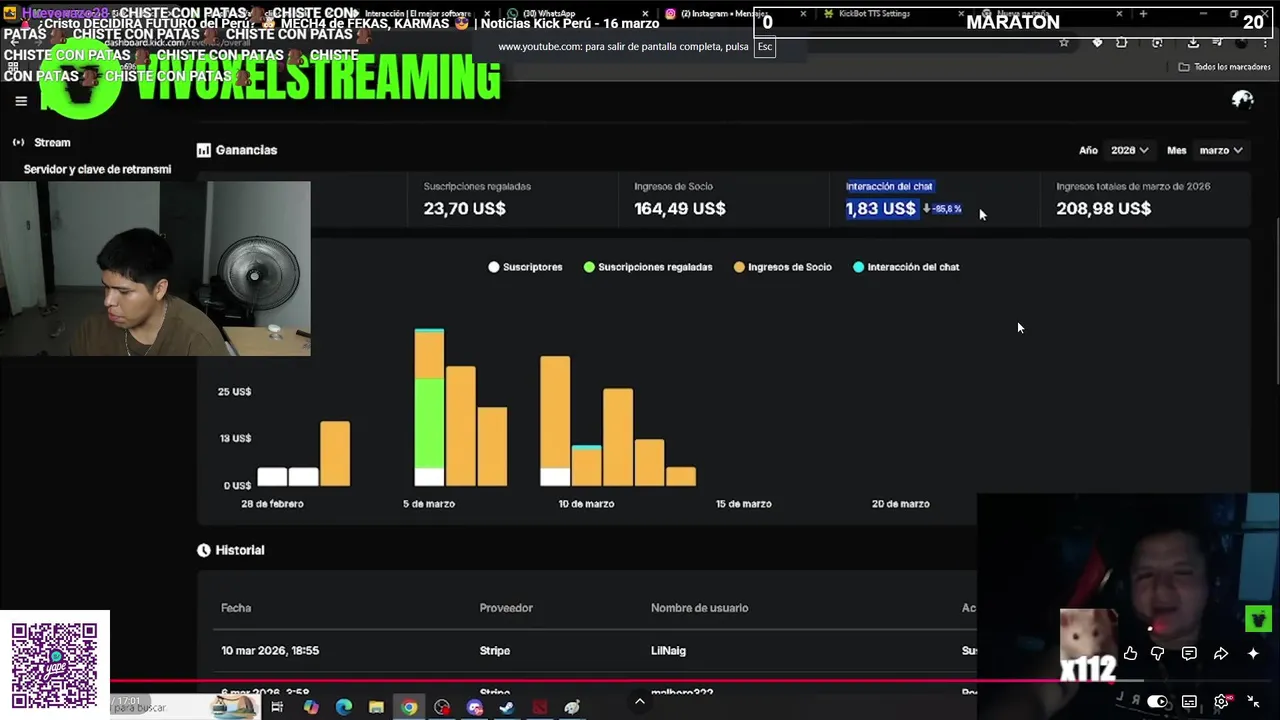Click the Historial clock icon
Image resolution: width=1280 pixels, height=720 pixels.
tap(204, 551)
